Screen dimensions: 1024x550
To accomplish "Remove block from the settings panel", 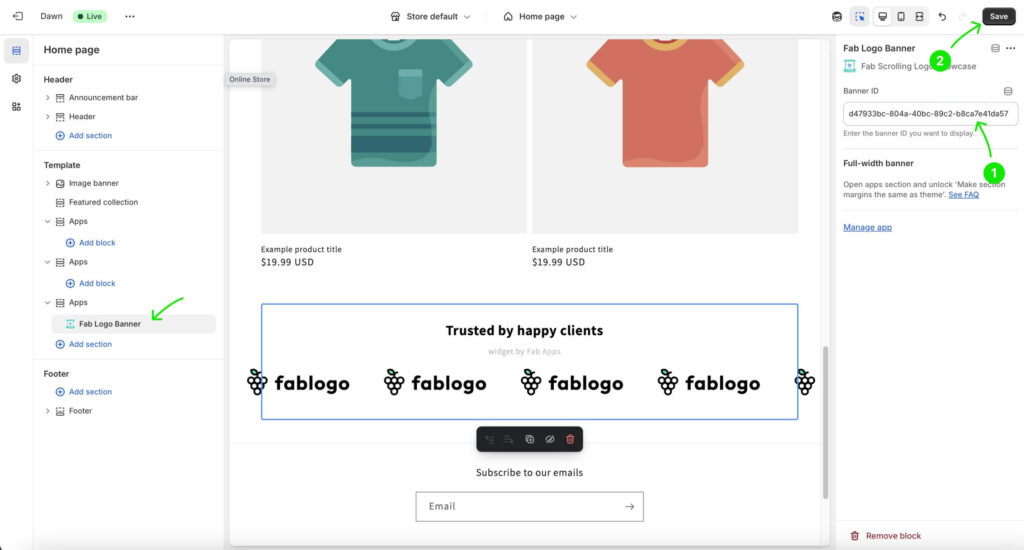I will pyautogui.click(x=886, y=536).
